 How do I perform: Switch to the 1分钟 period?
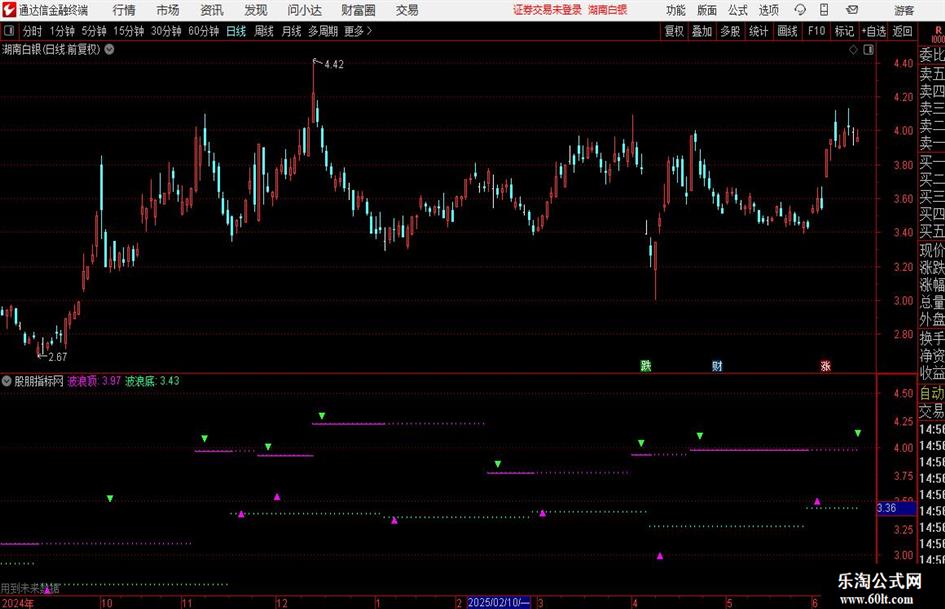pos(61,31)
